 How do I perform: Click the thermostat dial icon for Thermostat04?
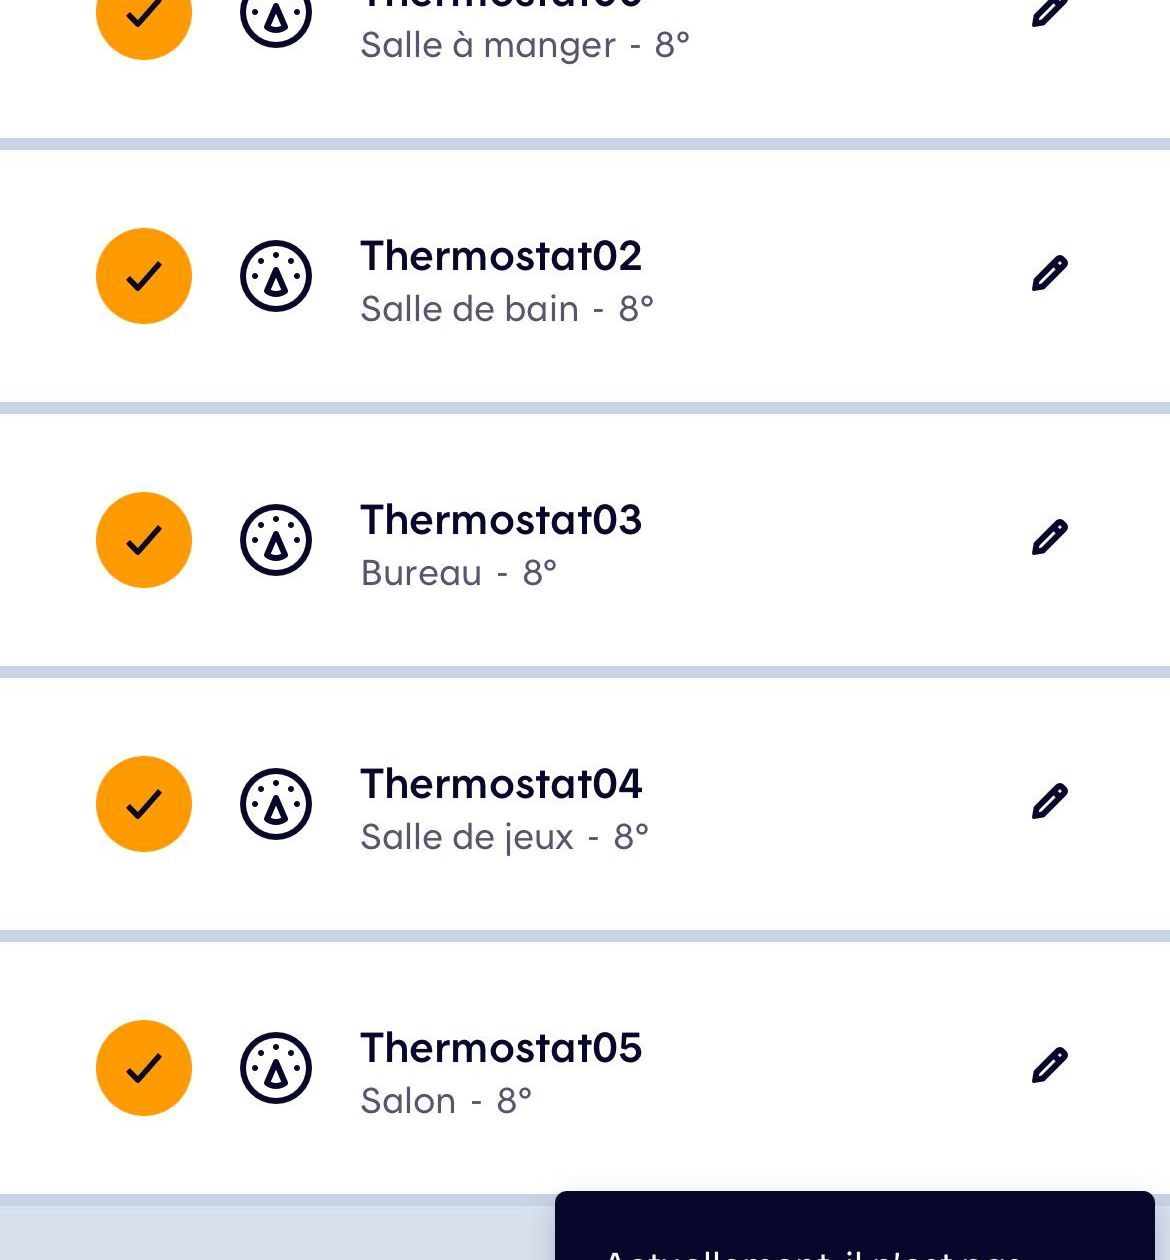[276, 804]
